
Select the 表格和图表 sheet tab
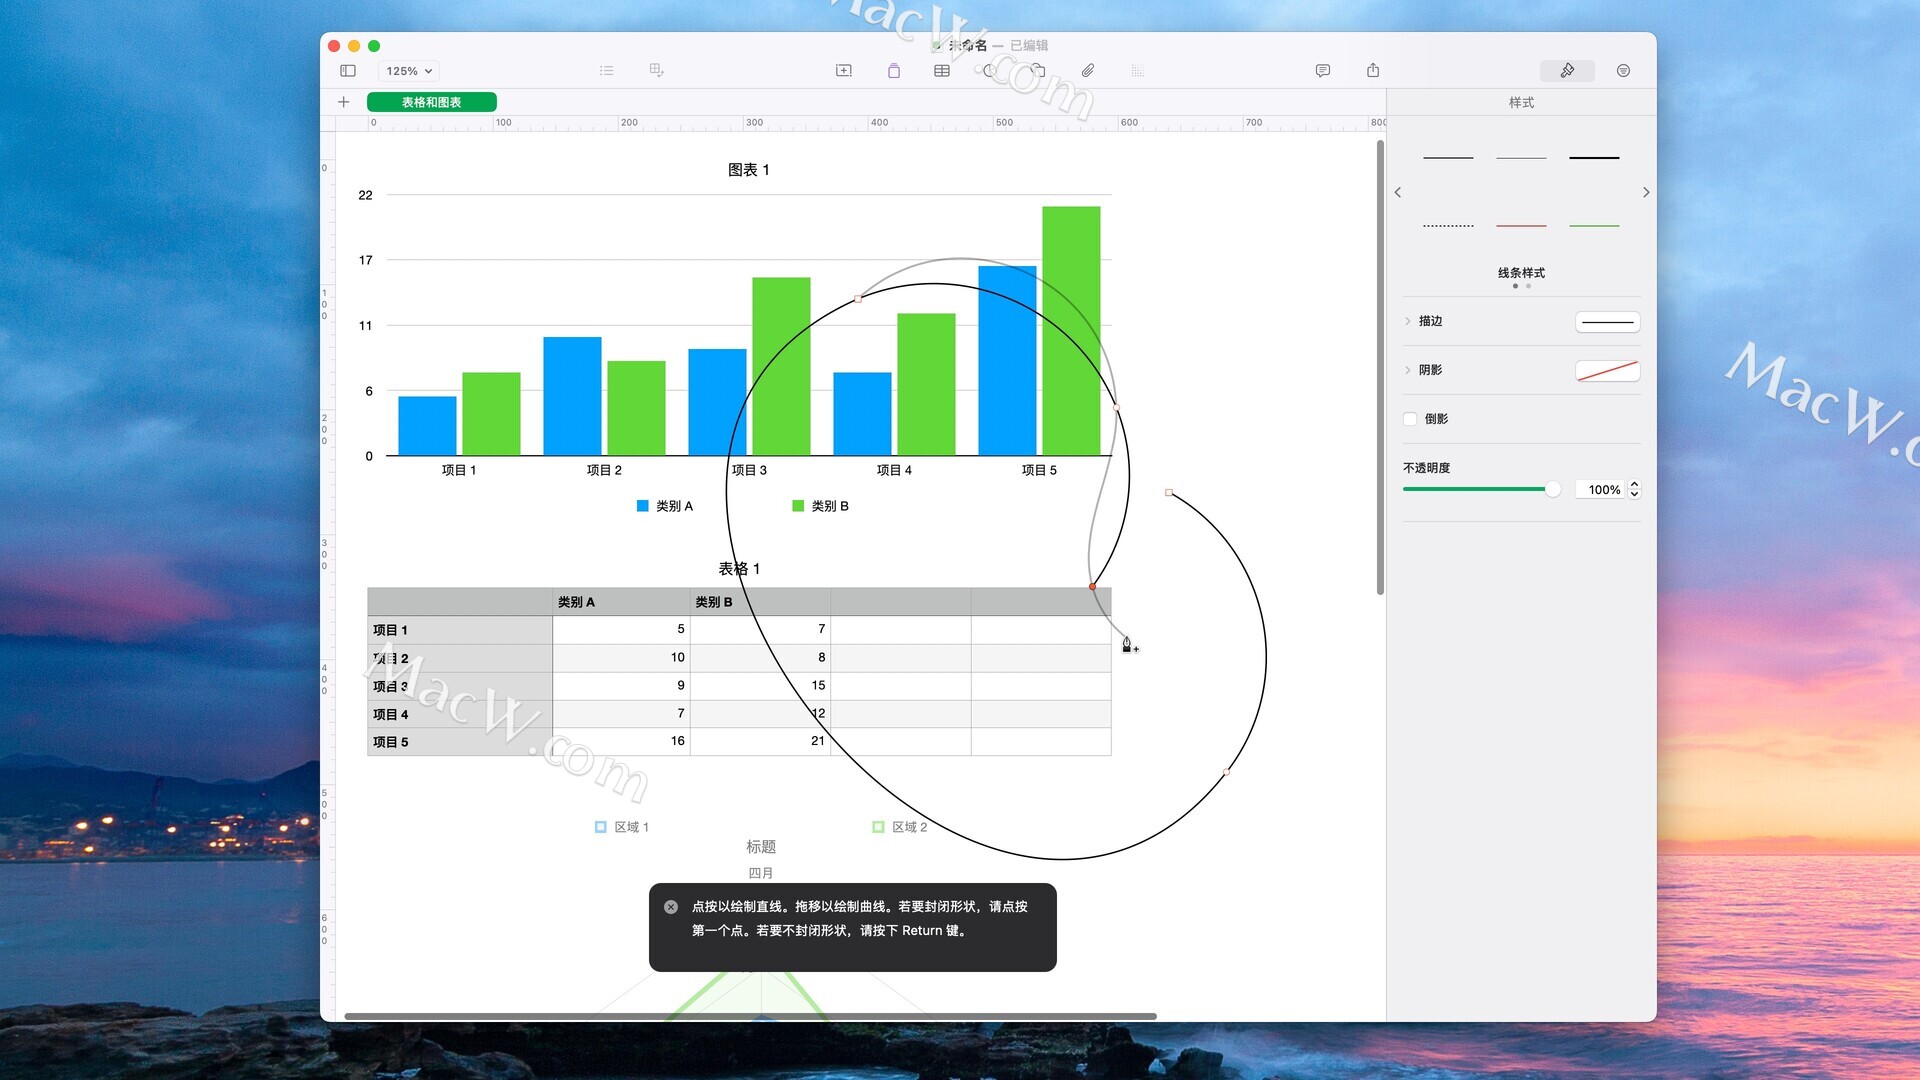coord(431,102)
